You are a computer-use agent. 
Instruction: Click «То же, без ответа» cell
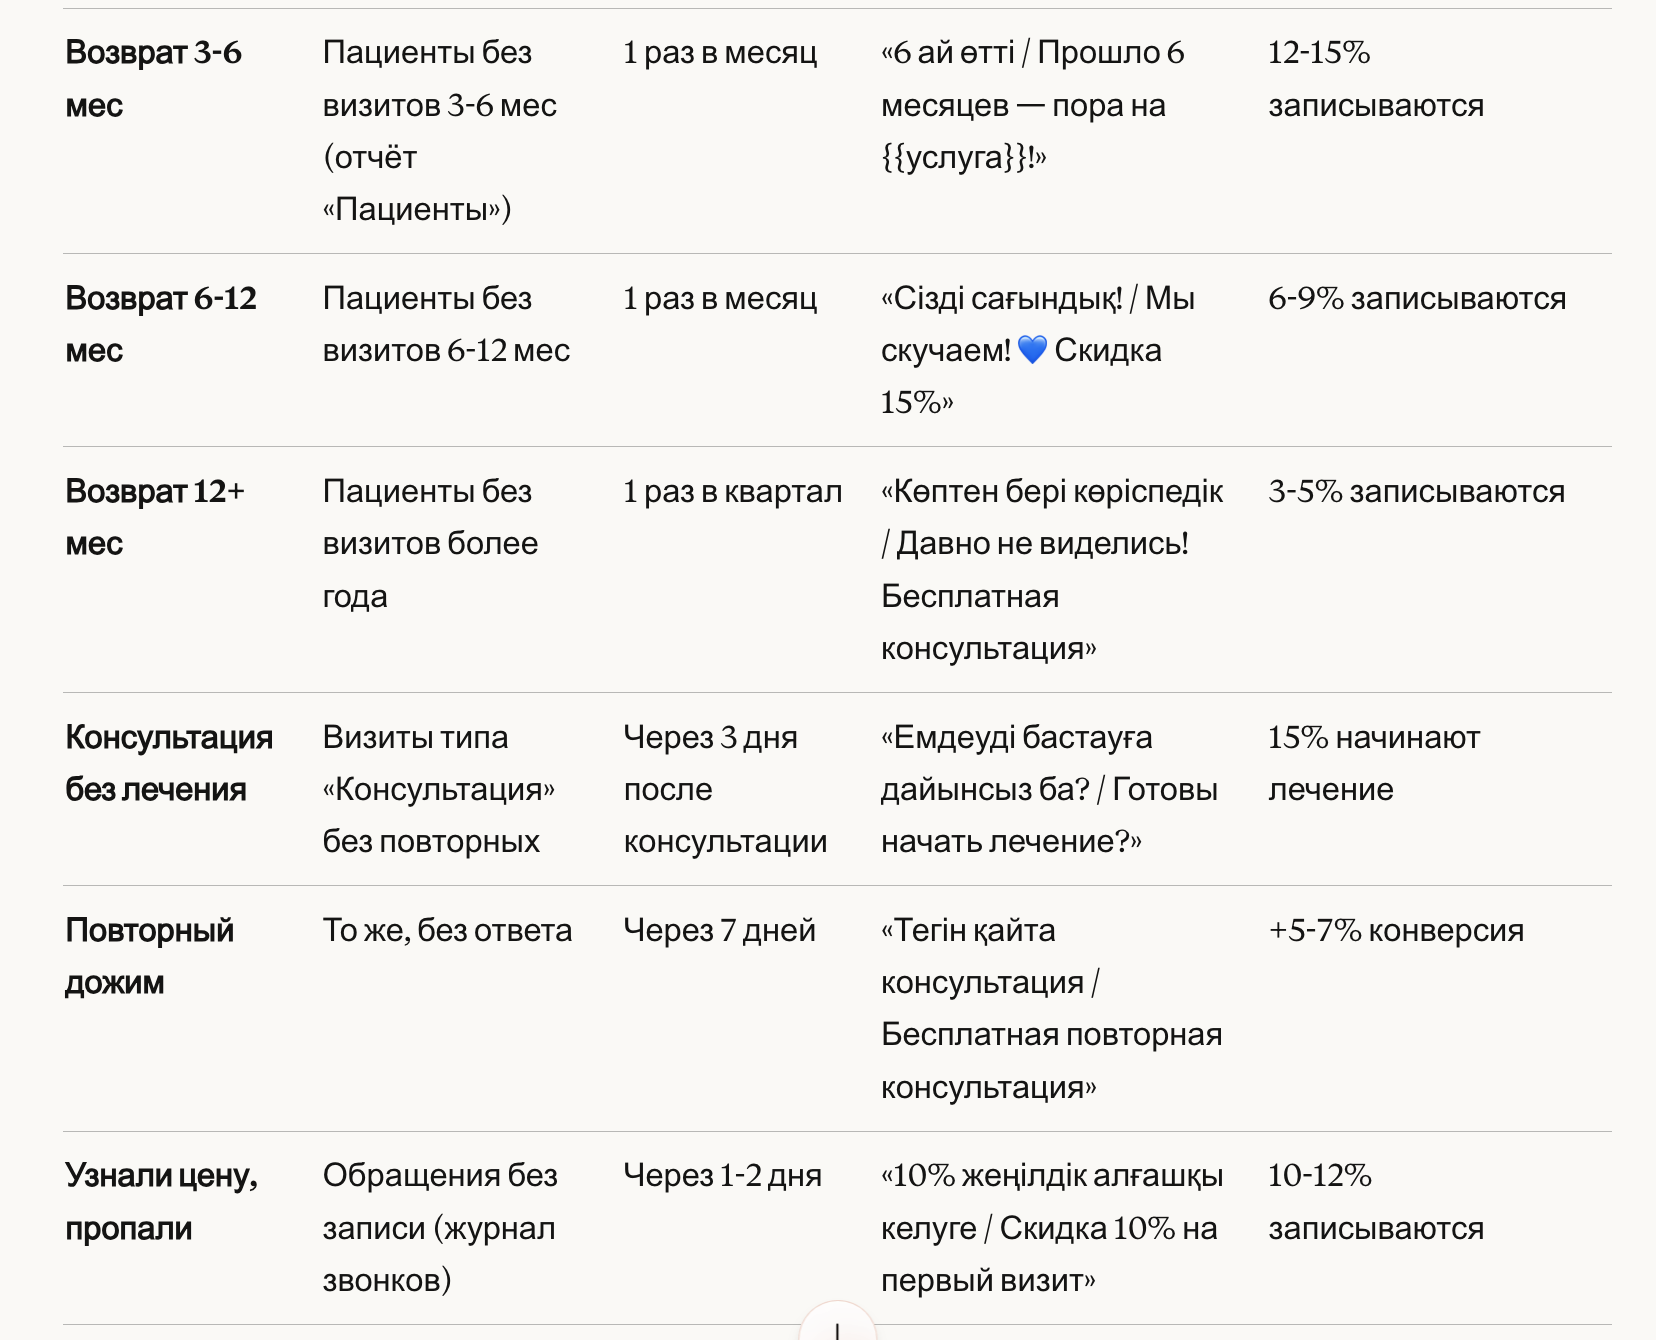pos(447,930)
